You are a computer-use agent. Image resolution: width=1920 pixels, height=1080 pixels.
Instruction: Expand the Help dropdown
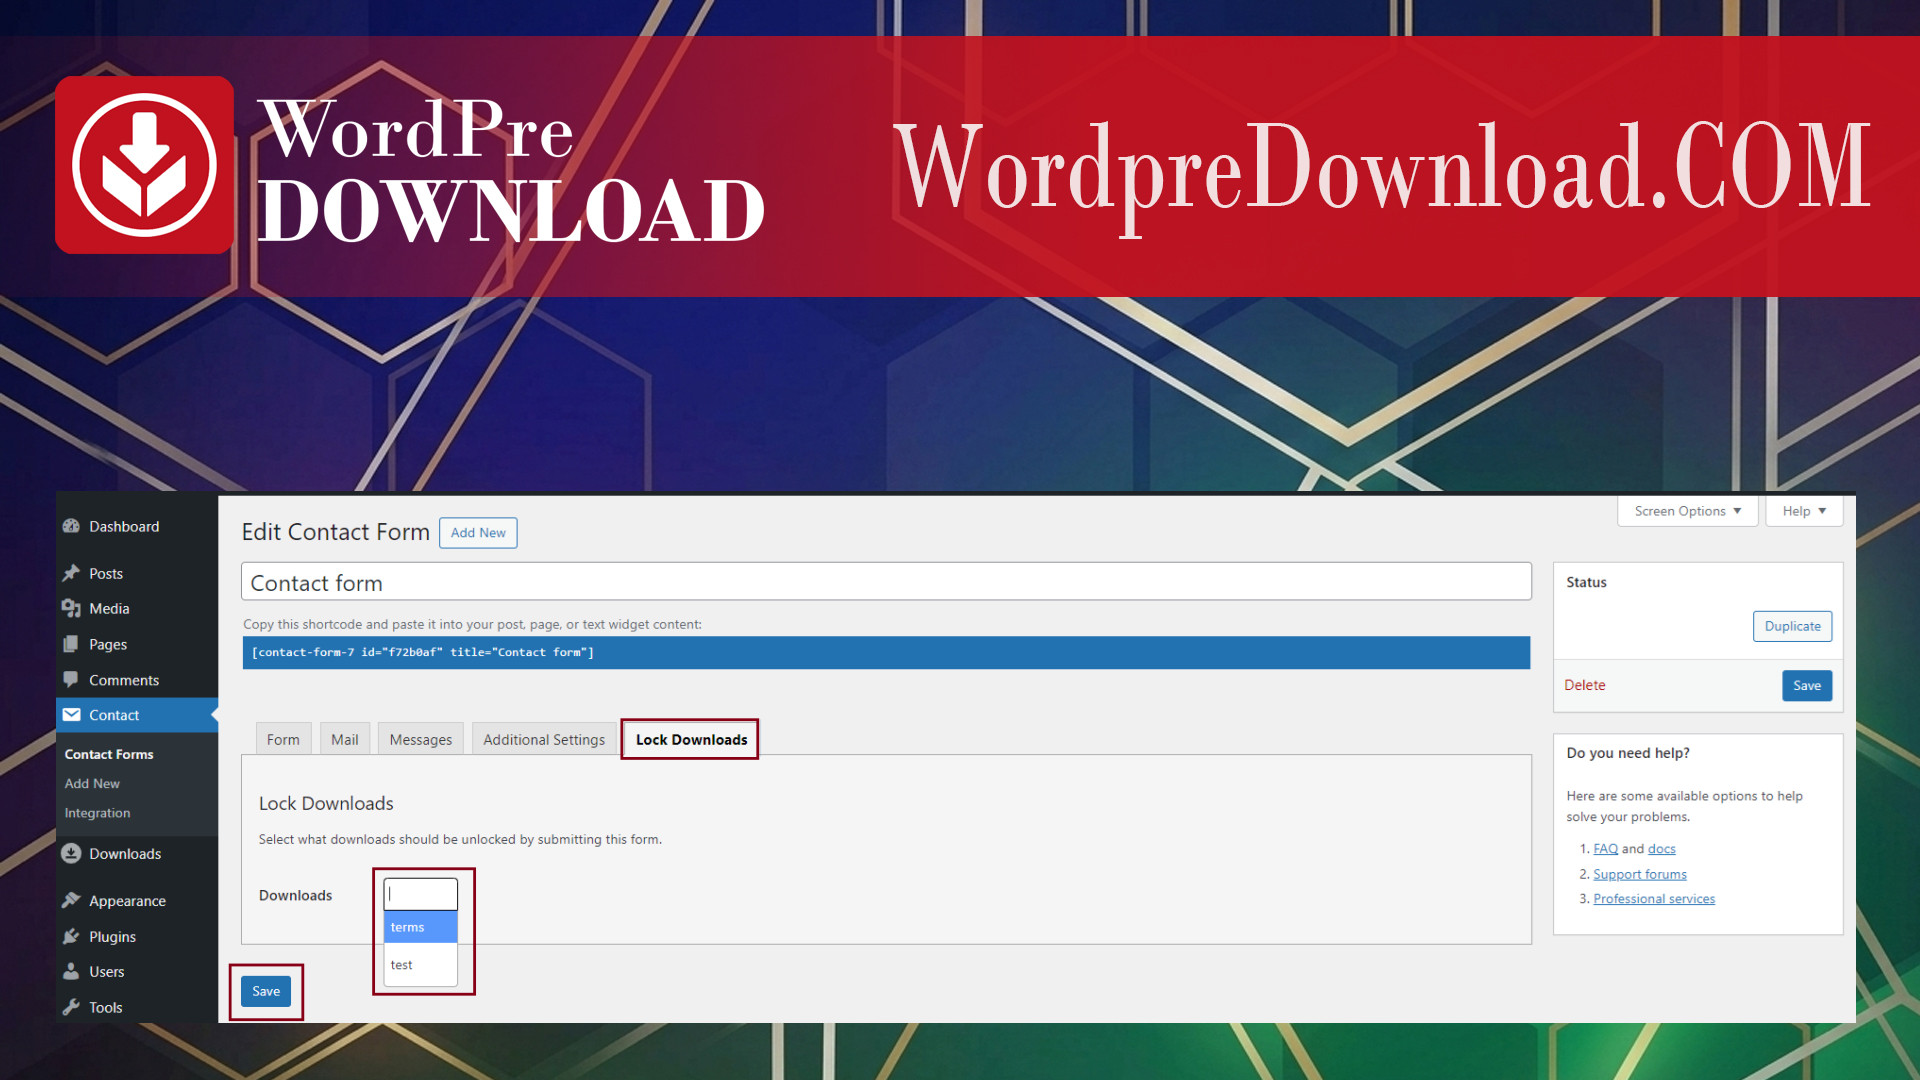[1804, 511]
